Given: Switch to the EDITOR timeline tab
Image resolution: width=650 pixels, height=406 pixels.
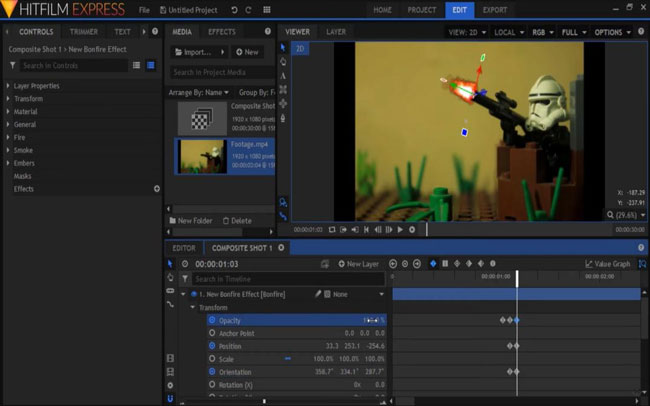Looking at the screenshot, I should coord(184,248).
